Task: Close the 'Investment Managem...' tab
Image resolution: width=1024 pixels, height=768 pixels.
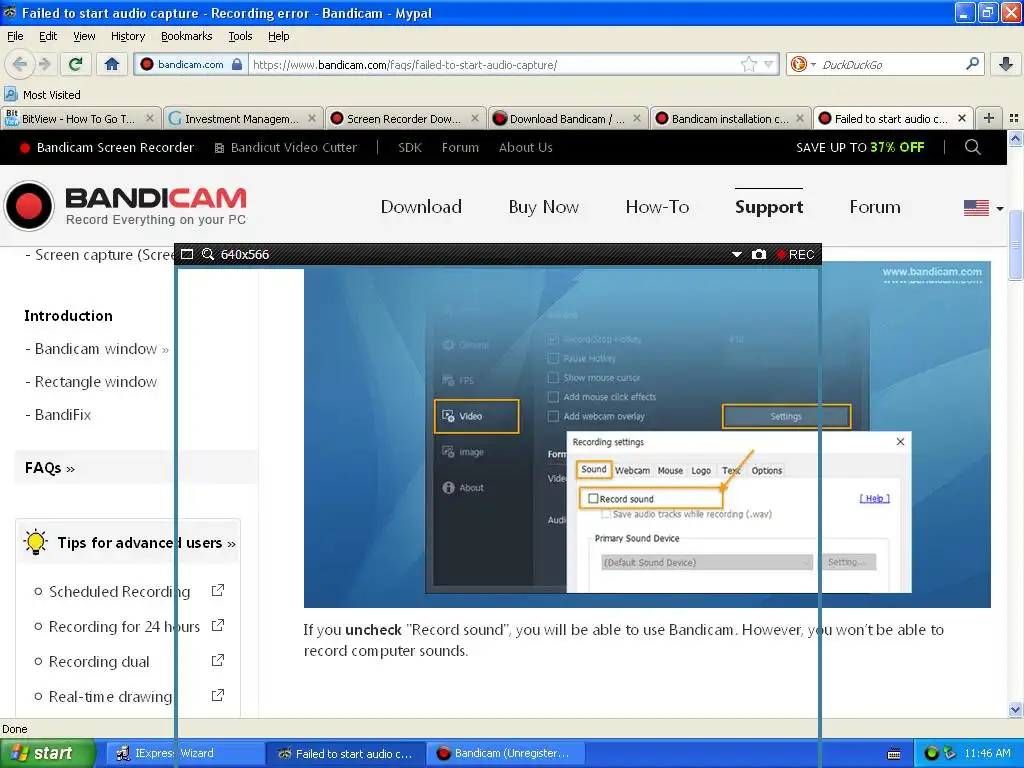Action: coord(312,118)
